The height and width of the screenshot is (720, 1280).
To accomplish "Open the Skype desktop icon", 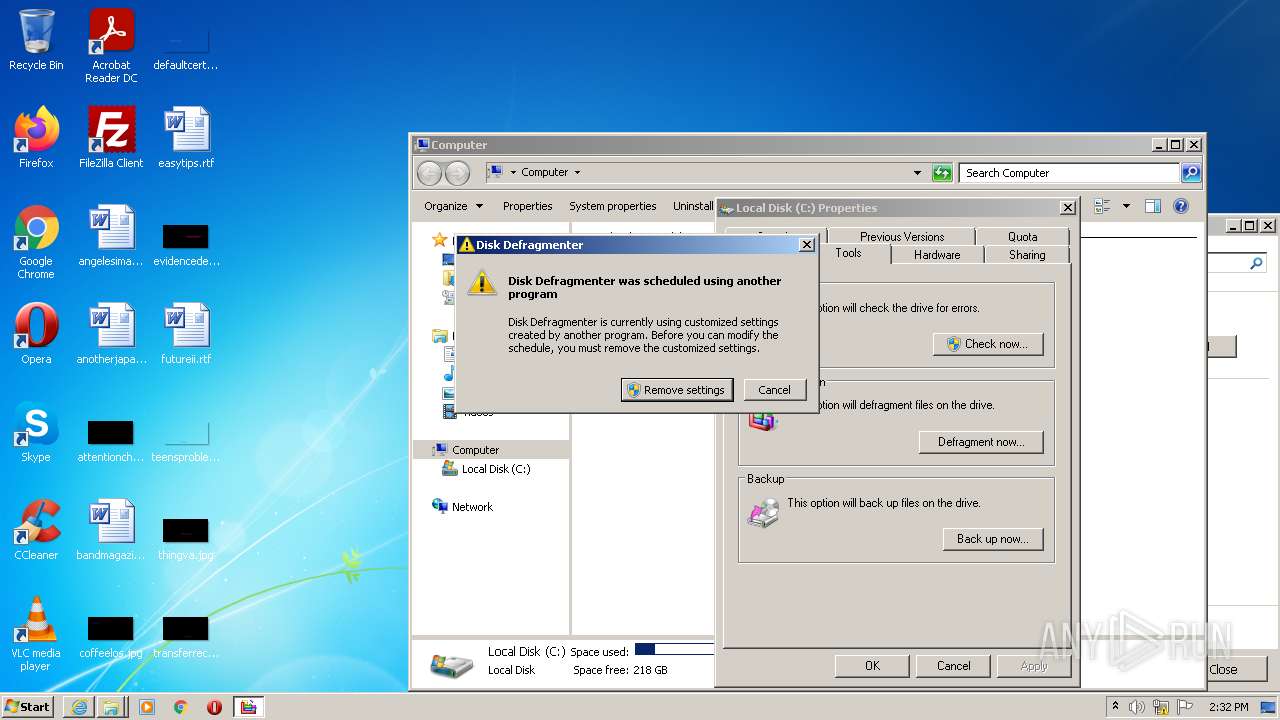I will point(36,432).
